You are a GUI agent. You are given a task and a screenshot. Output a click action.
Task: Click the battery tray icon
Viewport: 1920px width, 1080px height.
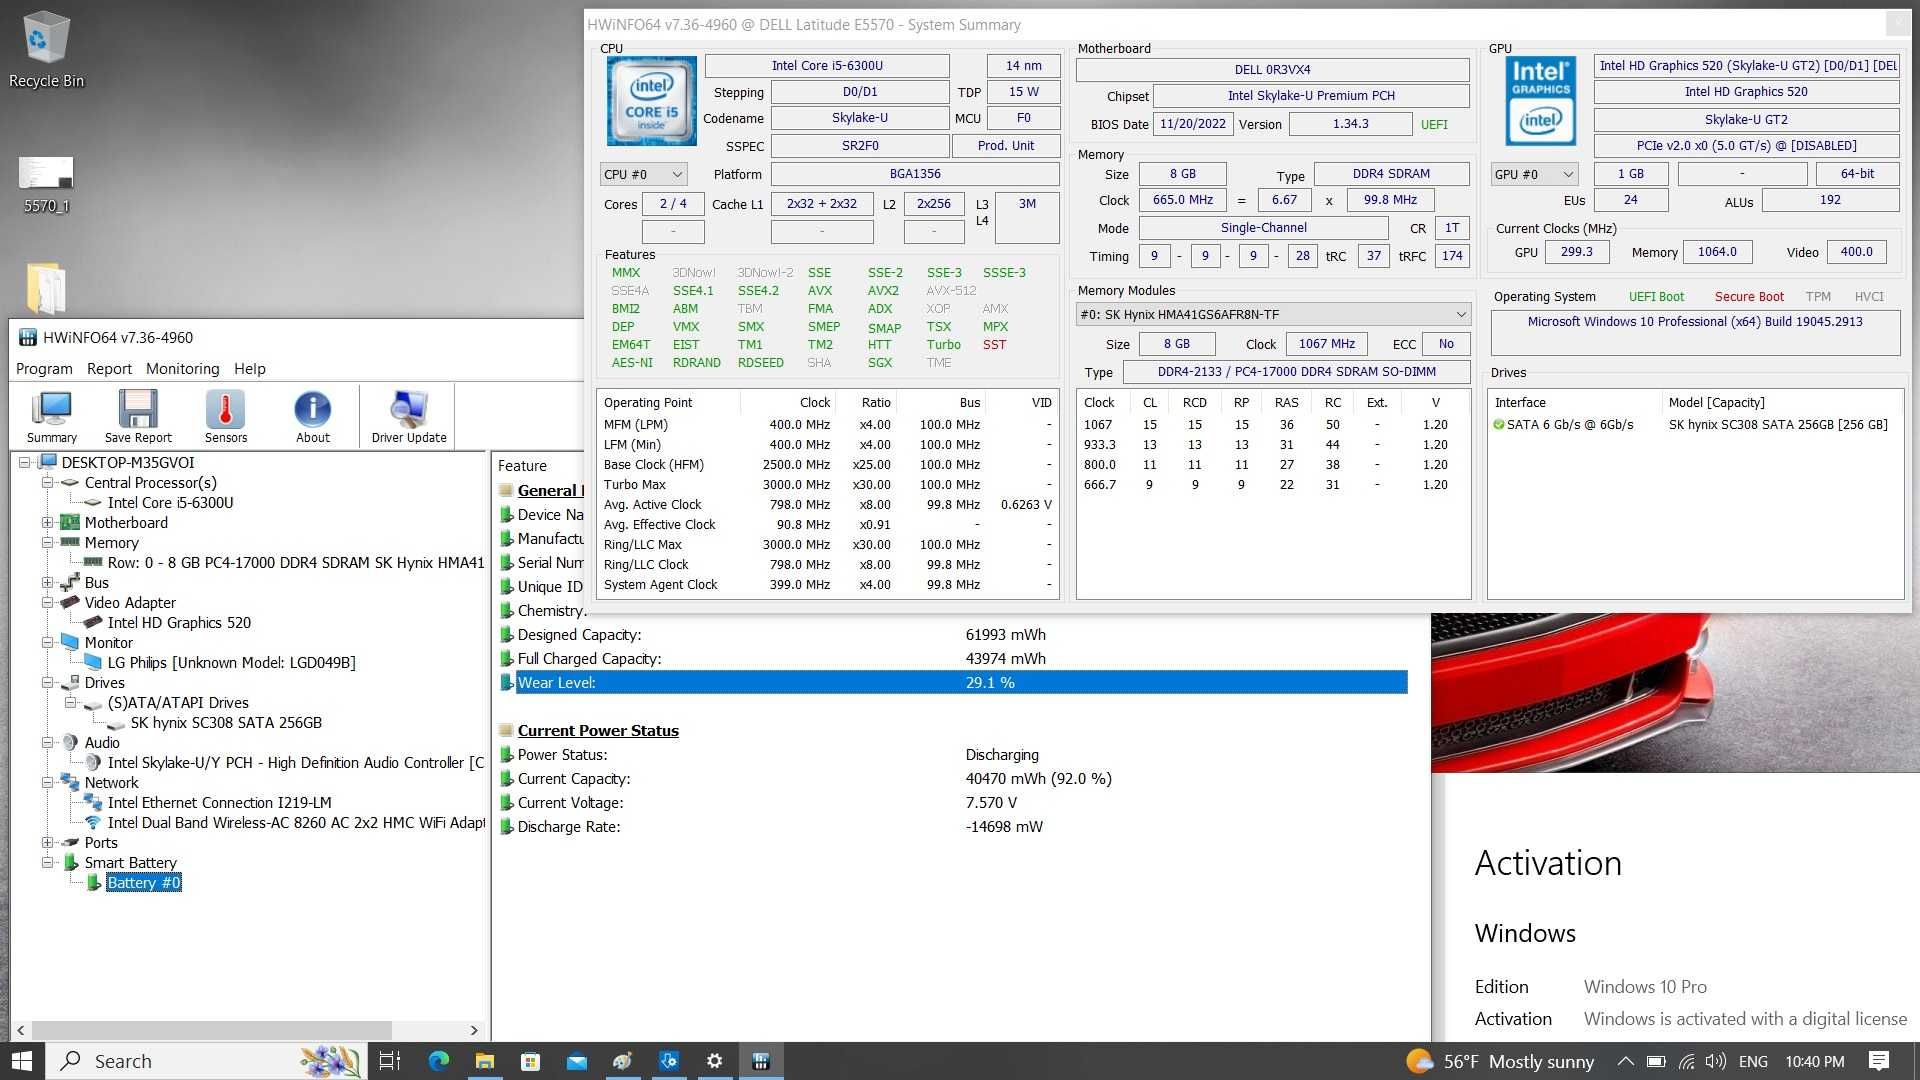click(1656, 1061)
